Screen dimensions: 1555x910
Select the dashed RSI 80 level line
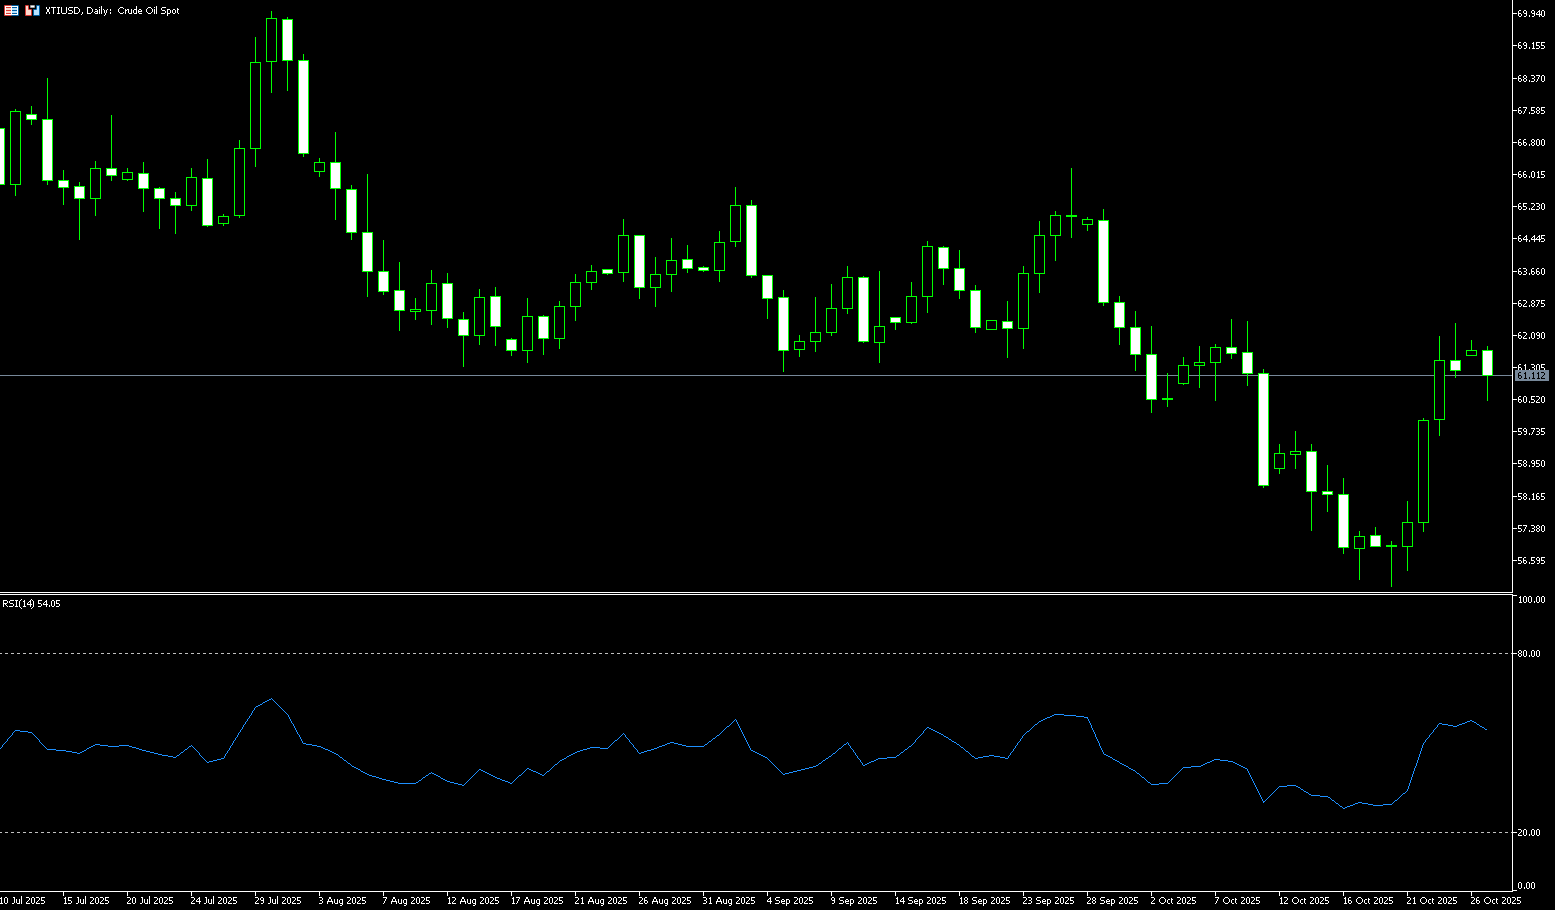tap(700, 654)
